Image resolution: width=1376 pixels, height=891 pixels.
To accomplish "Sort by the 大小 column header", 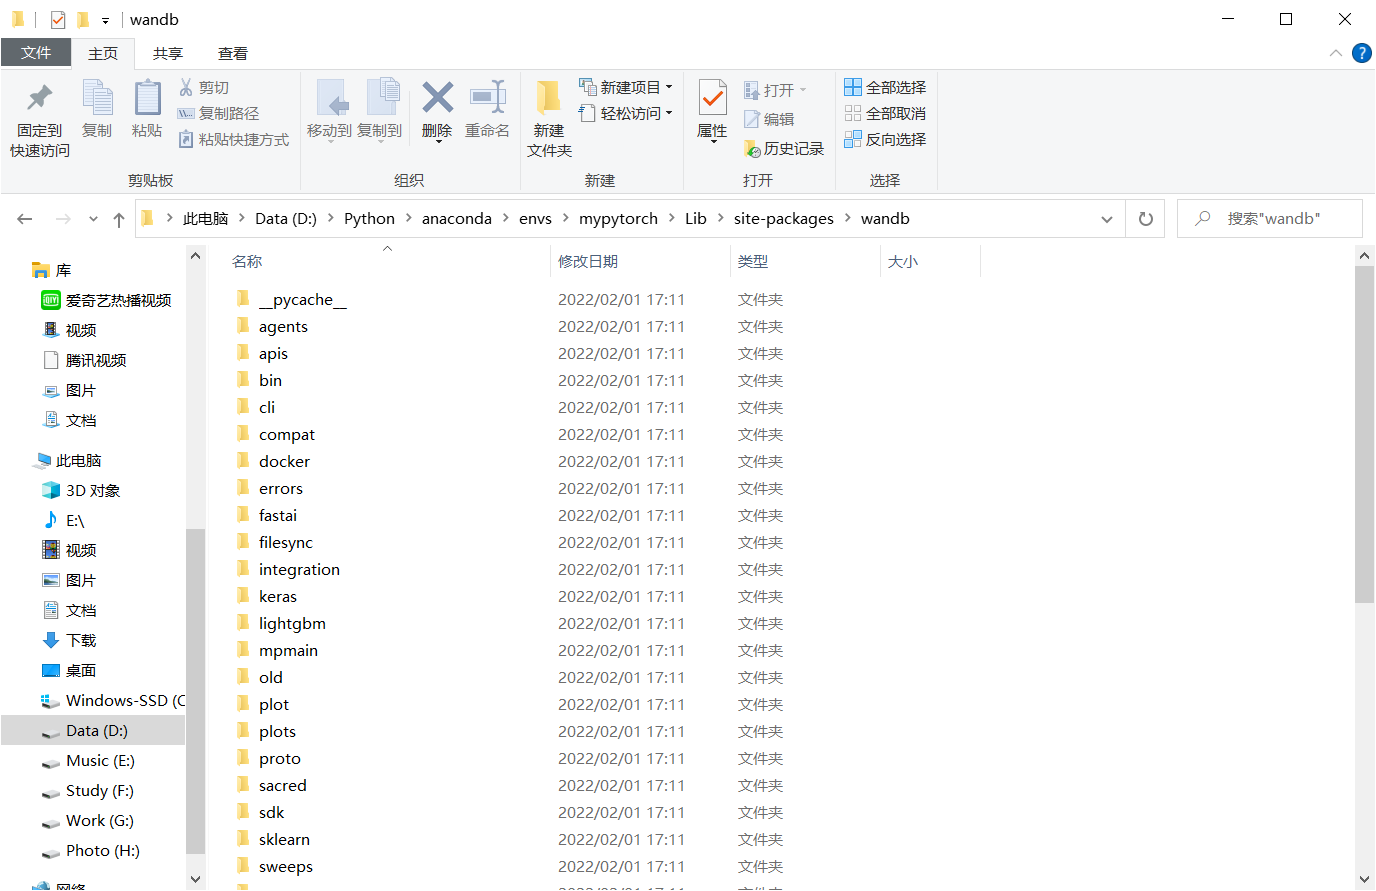I will tap(903, 262).
